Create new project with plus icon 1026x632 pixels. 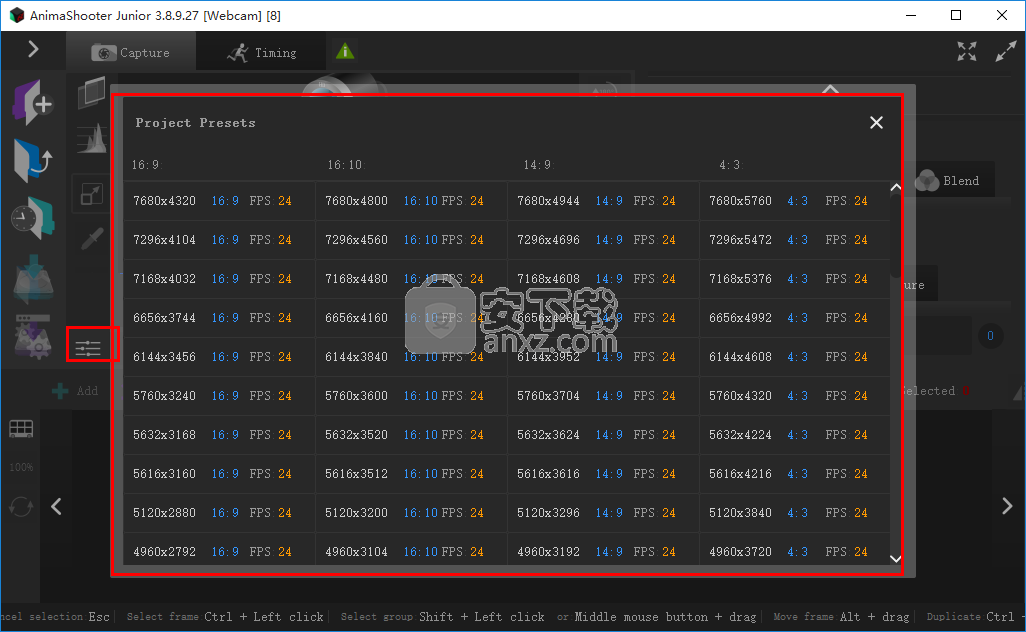coord(32,102)
